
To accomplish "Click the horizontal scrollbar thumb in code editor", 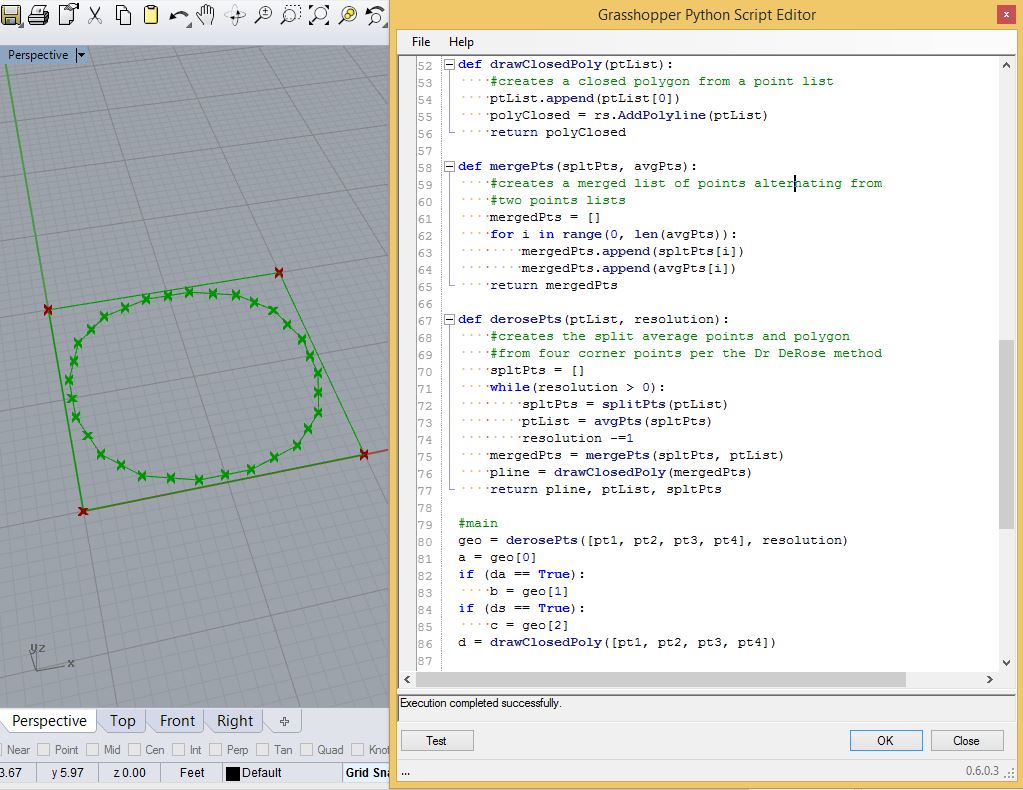I will tap(660, 679).
